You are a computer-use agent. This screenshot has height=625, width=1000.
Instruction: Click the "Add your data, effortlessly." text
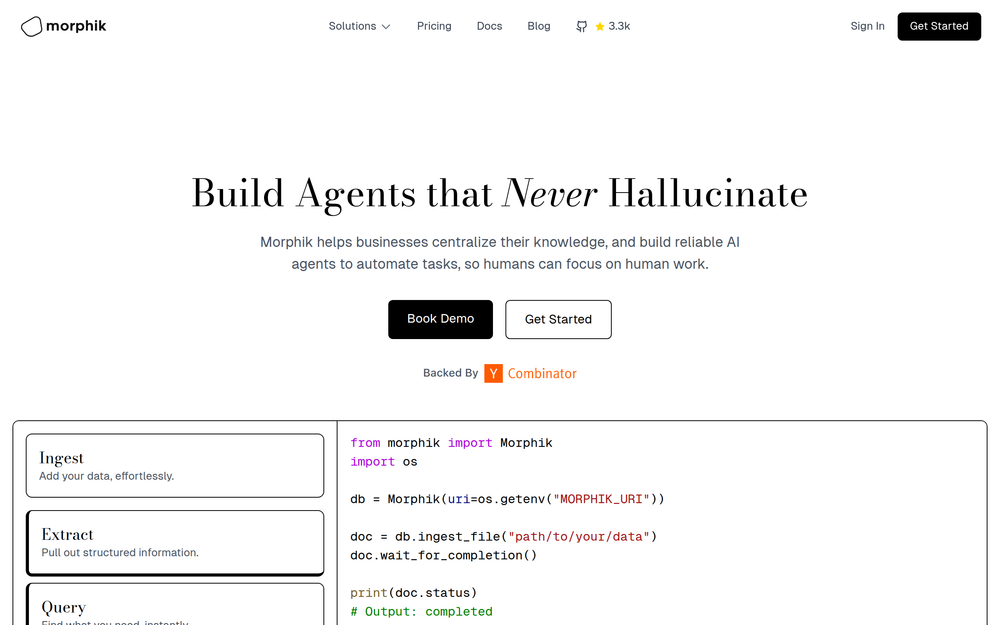pyautogui.click(x=107, y=476)
